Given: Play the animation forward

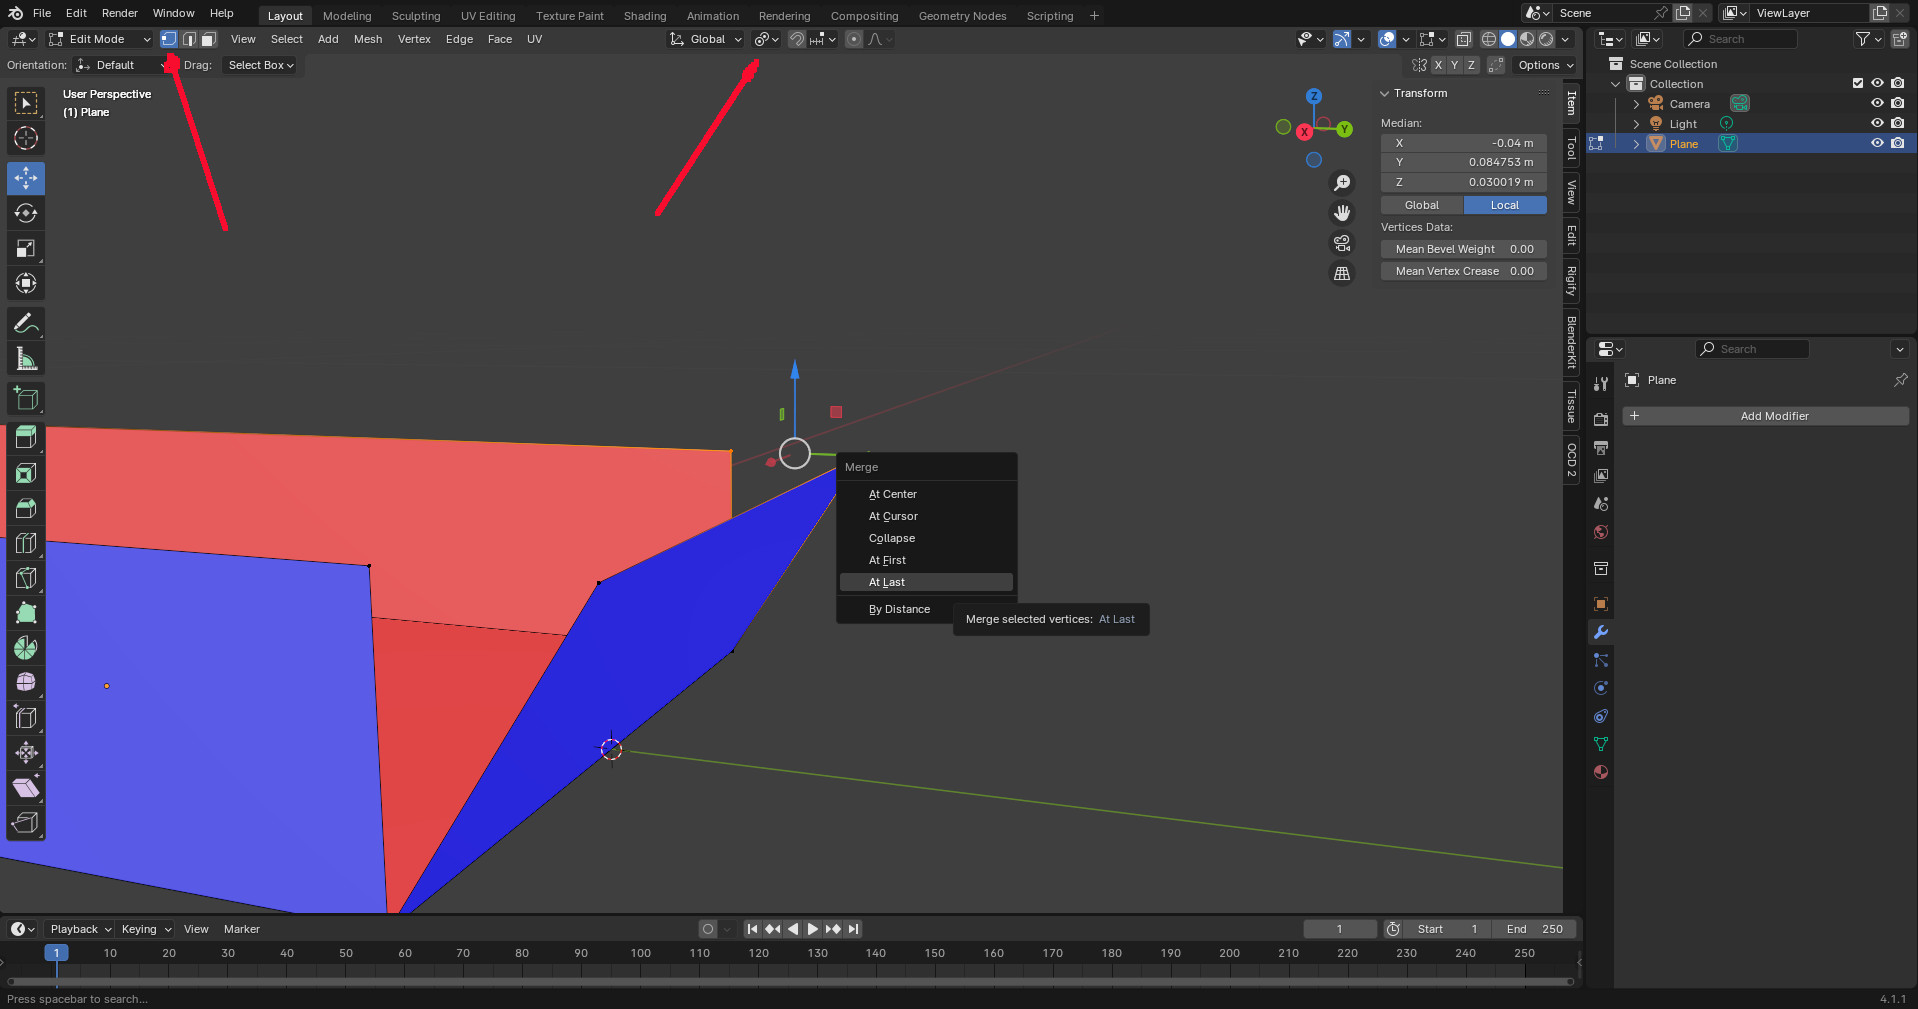Looking at the screenshot, I should pyautogui.click(x=813, y=929).
